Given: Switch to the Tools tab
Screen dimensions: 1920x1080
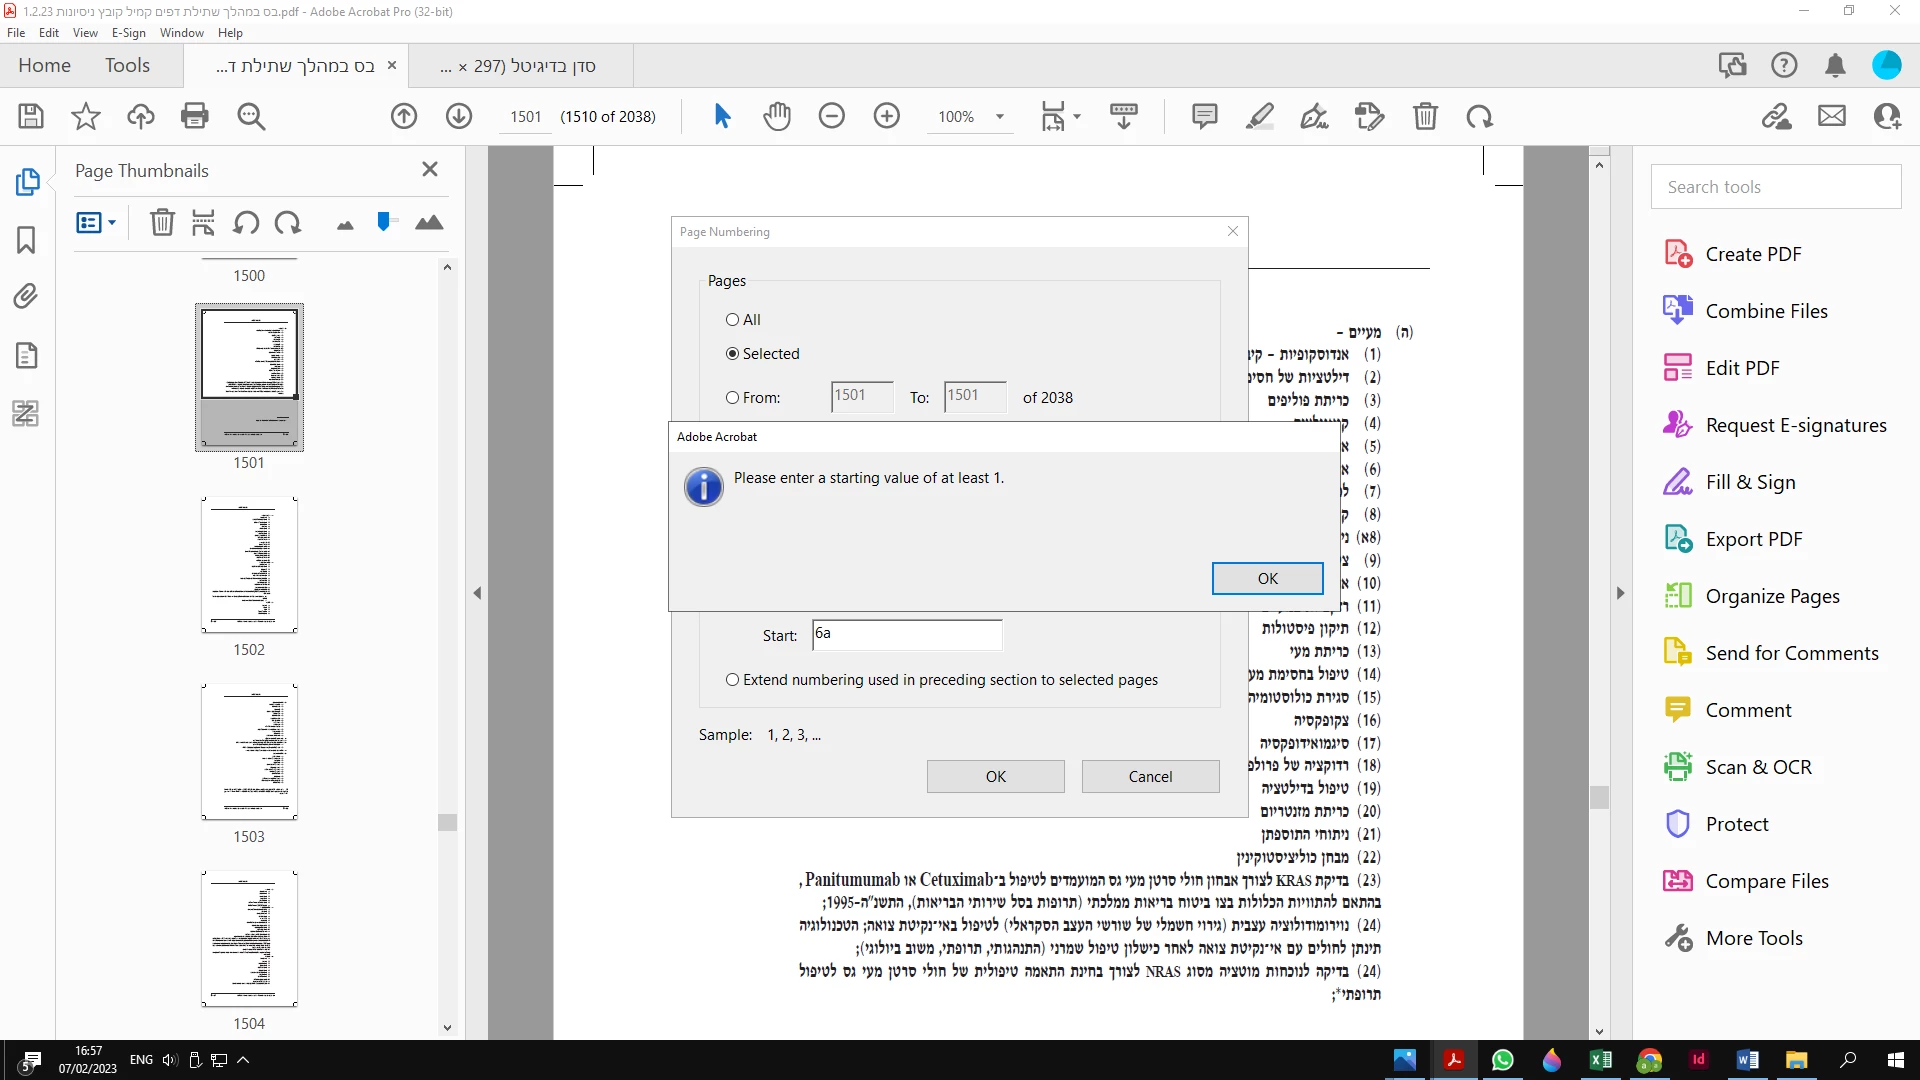Looking at the screenshot, I should click(127, 66).
